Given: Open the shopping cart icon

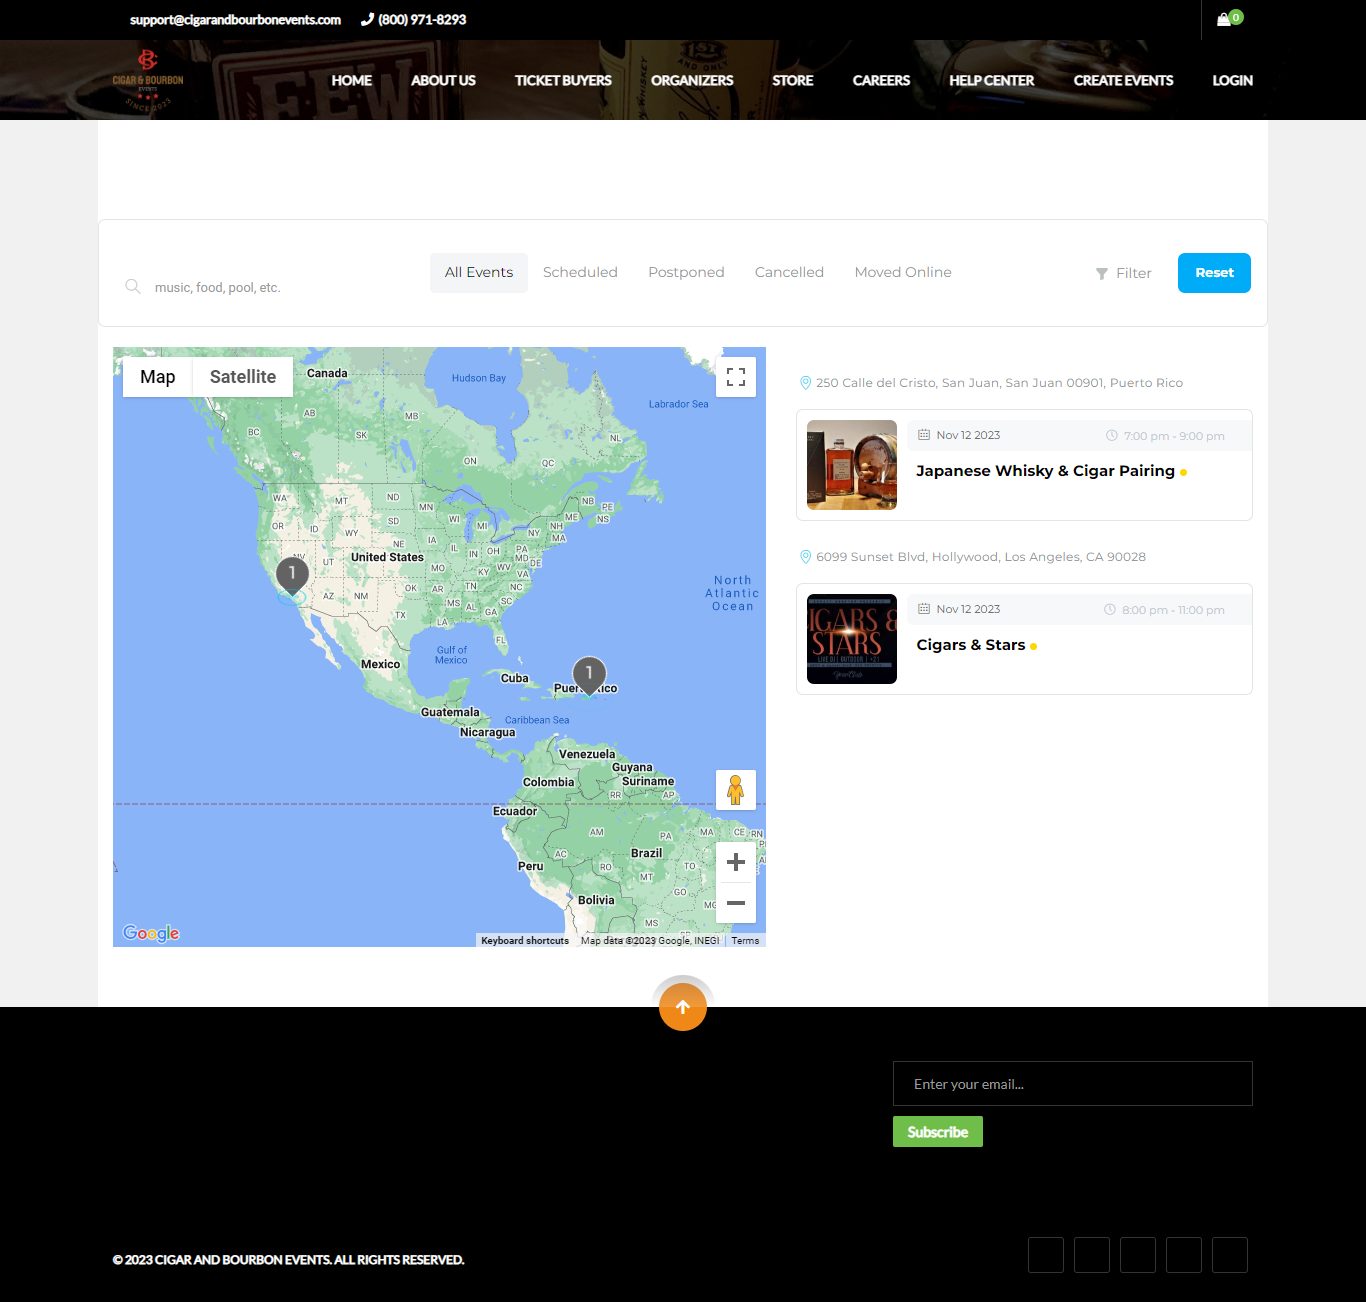Looking at the screenshot, I should (1224, 19).
